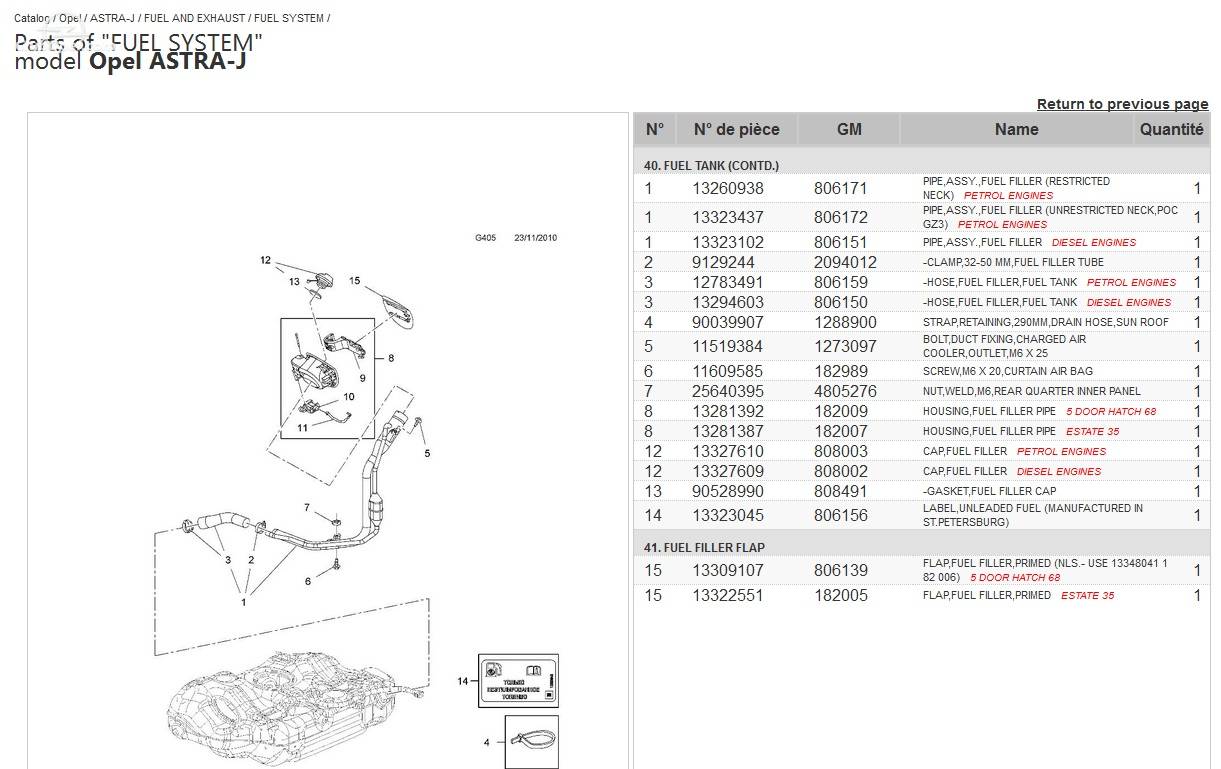Select part number 90528990
The height and width of the screenshot is (769, 1221).
727,491
